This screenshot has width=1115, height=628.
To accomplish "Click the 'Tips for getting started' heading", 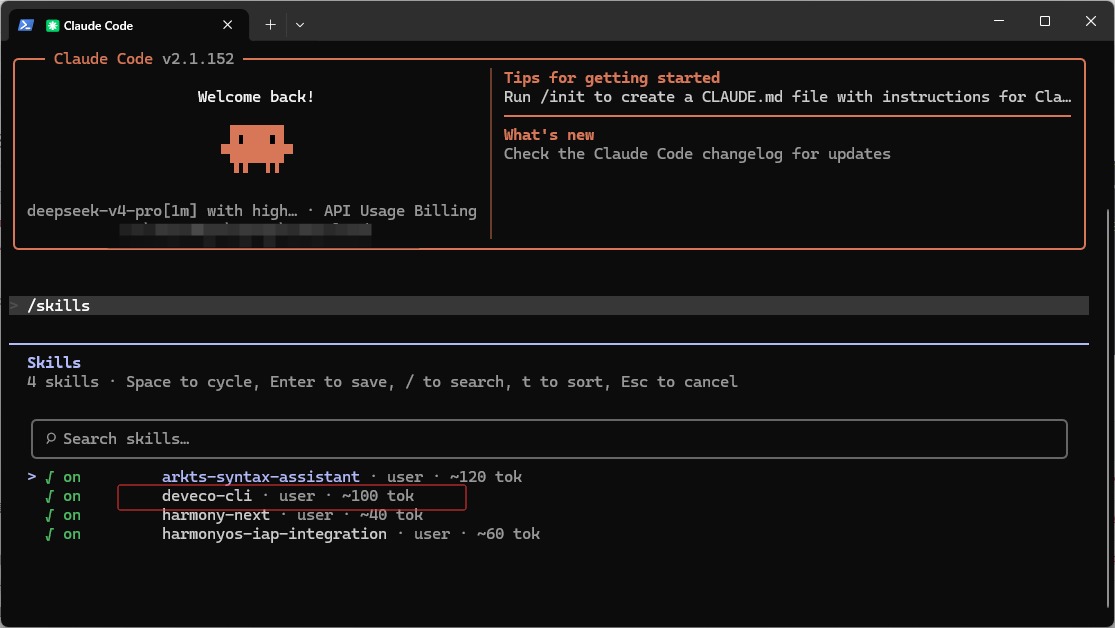I will 612,78.
